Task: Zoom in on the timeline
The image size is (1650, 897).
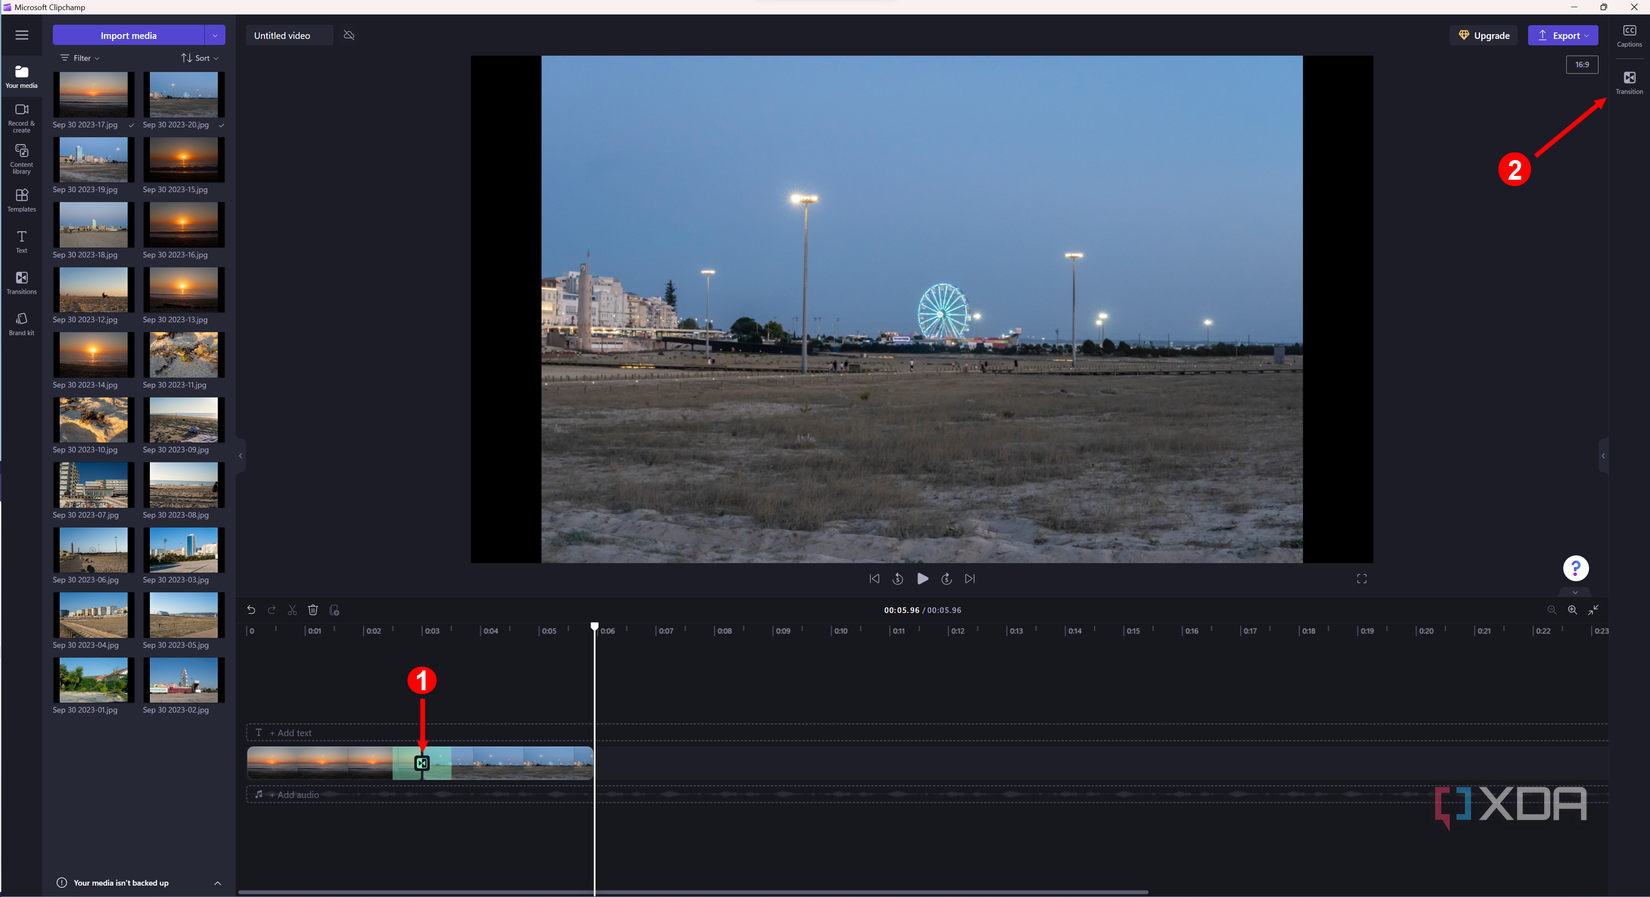Action: point(1572,610)
